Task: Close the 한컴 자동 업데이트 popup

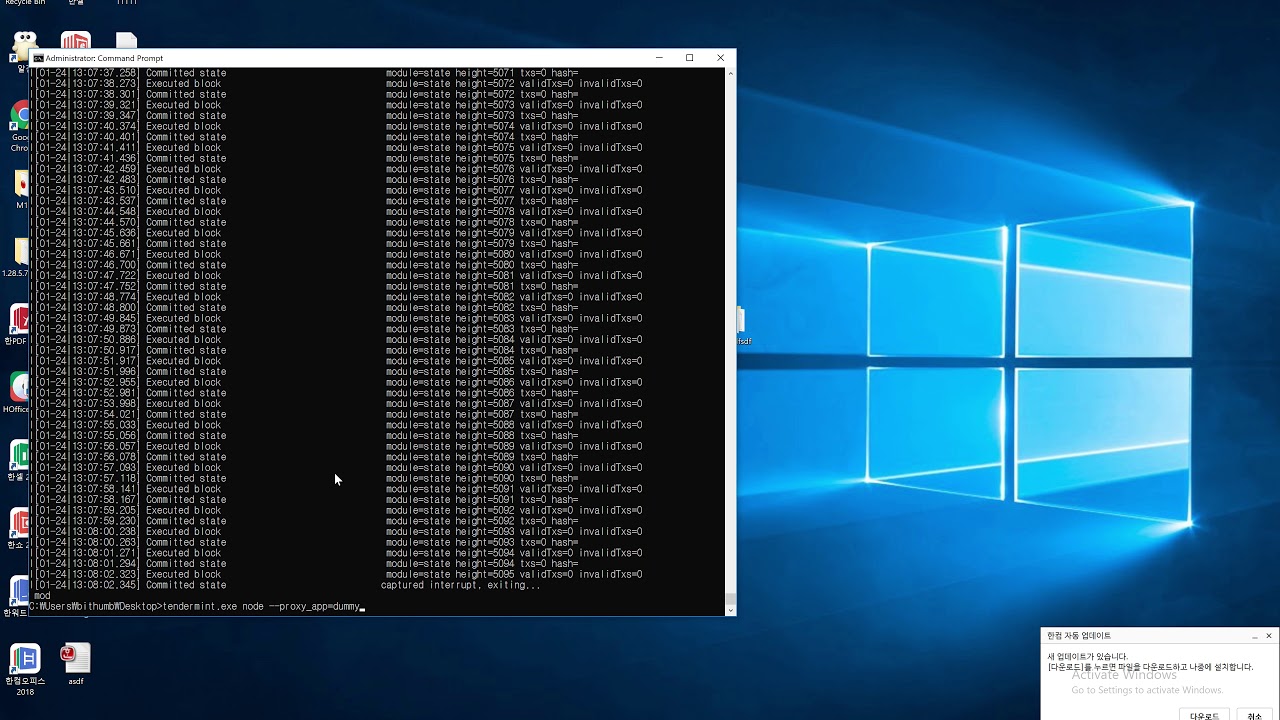Action: point(1269,636)
